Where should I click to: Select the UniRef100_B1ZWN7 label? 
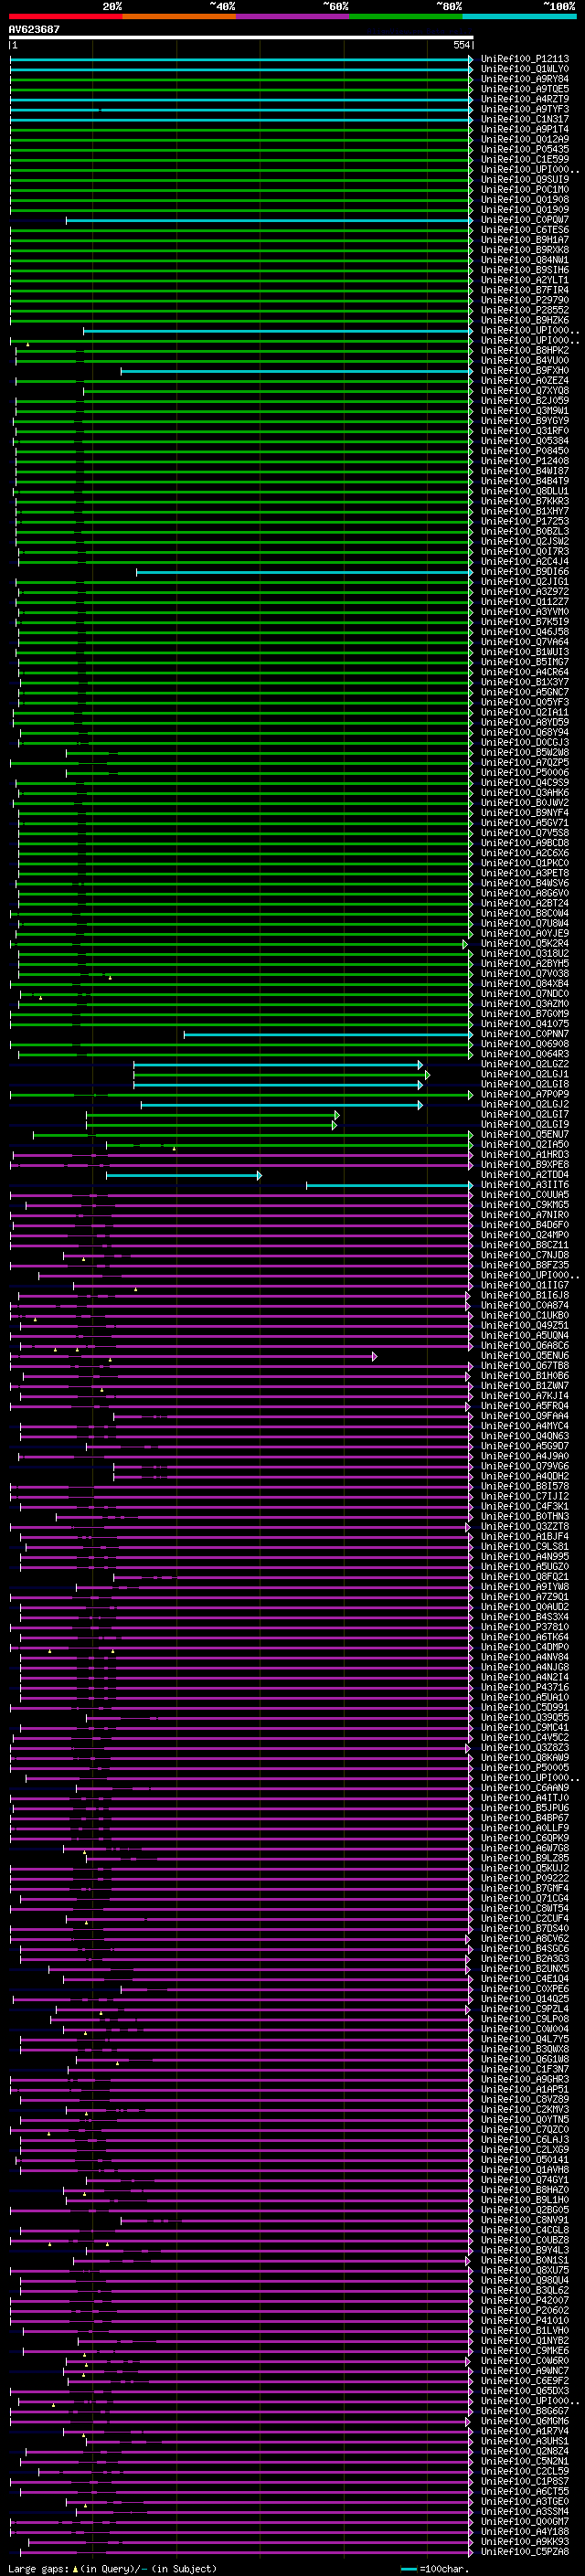525,1386
